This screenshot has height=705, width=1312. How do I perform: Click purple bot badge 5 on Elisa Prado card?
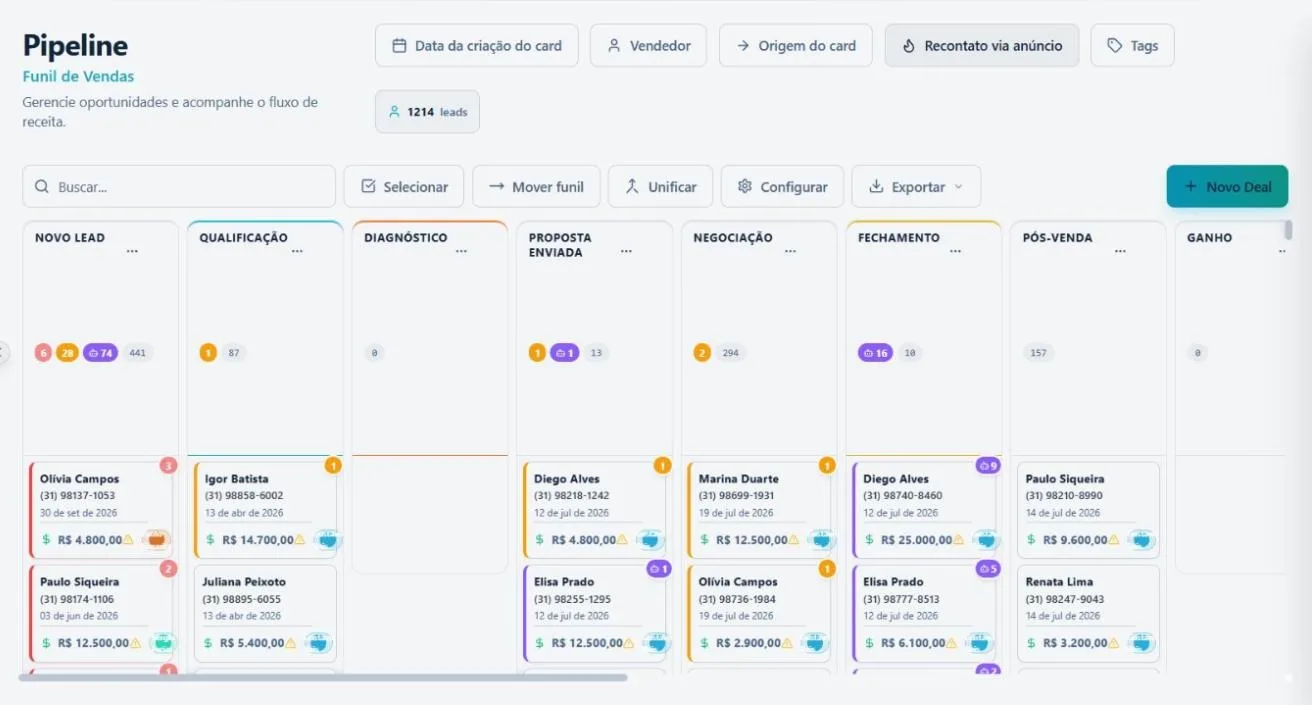(x=988, y=569)
